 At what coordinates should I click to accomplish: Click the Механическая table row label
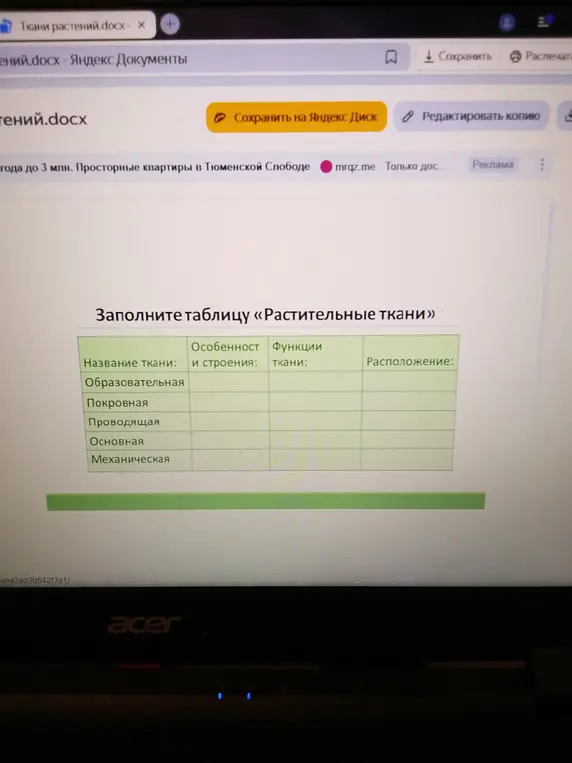130,459
